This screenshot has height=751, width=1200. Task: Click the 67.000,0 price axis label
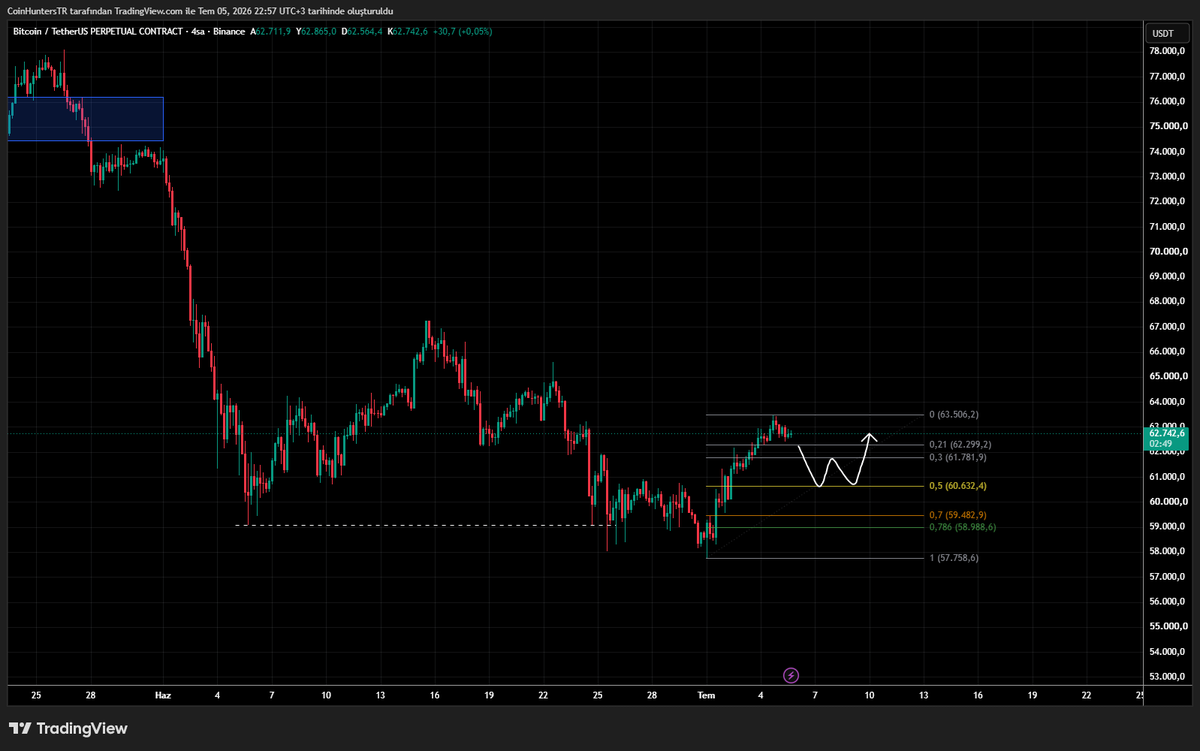point(1167,326)
